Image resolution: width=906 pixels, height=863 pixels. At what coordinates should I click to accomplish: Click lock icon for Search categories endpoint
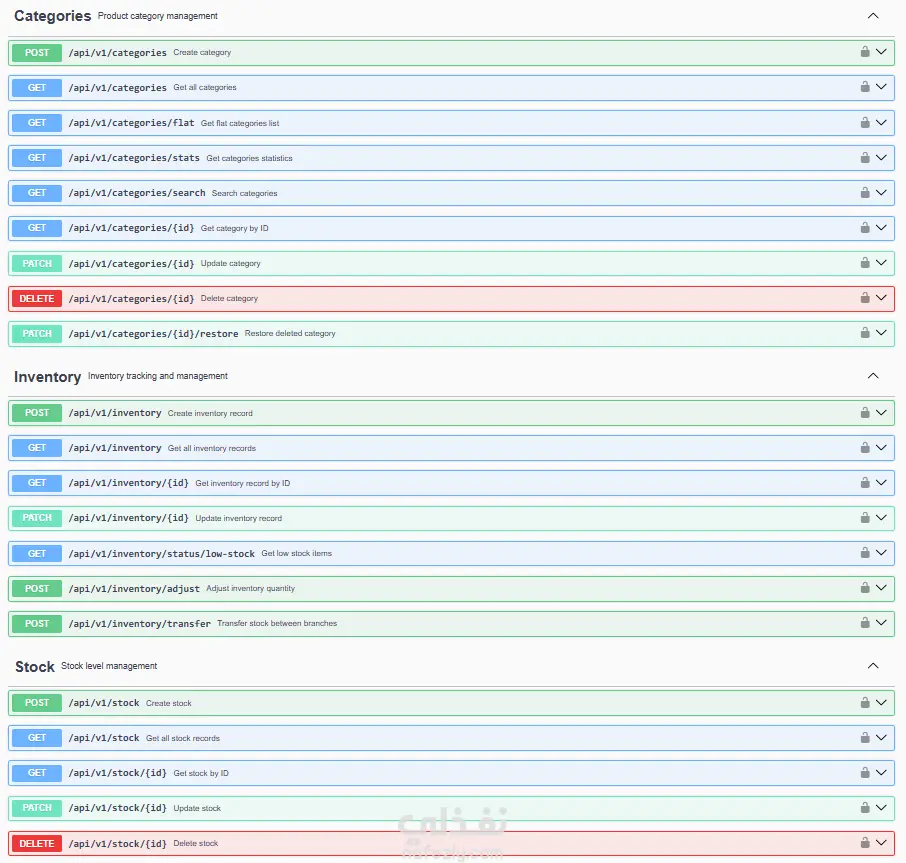click(x=865, y=192)
